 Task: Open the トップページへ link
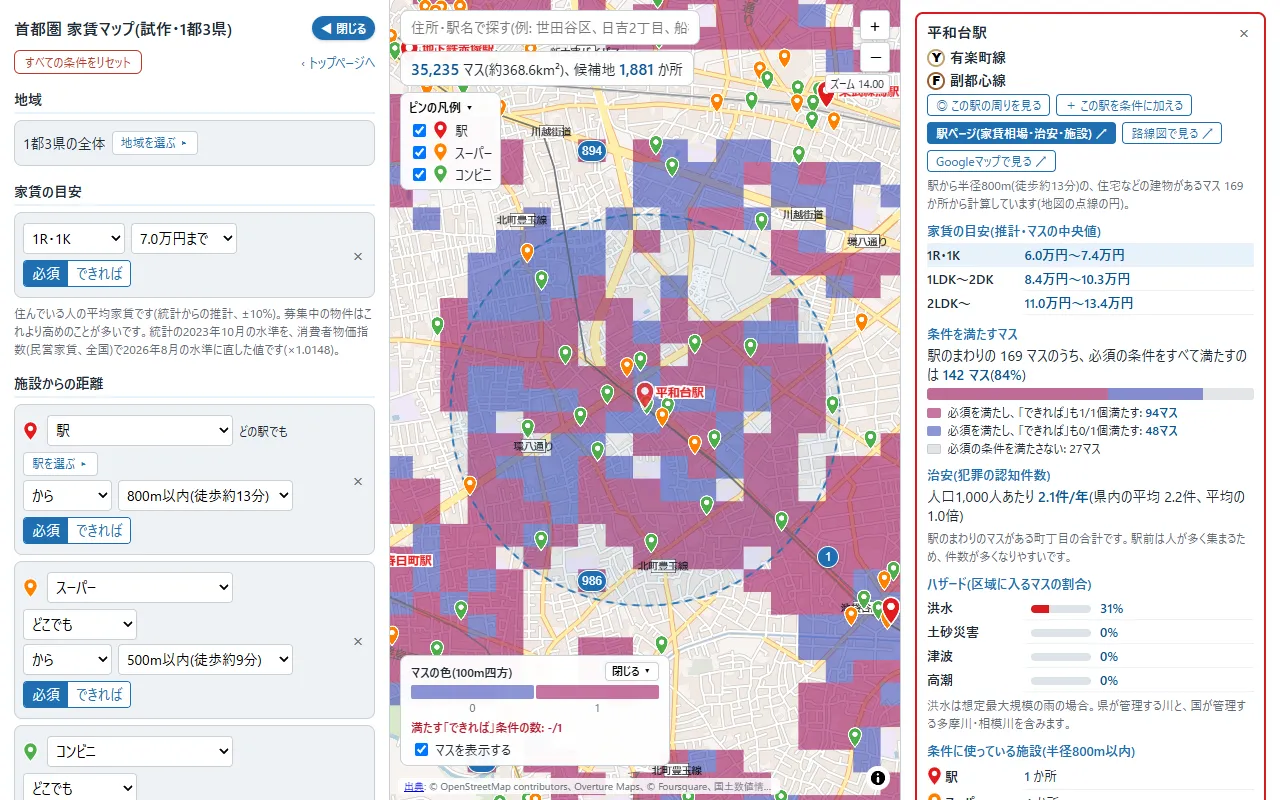(338, 62)
